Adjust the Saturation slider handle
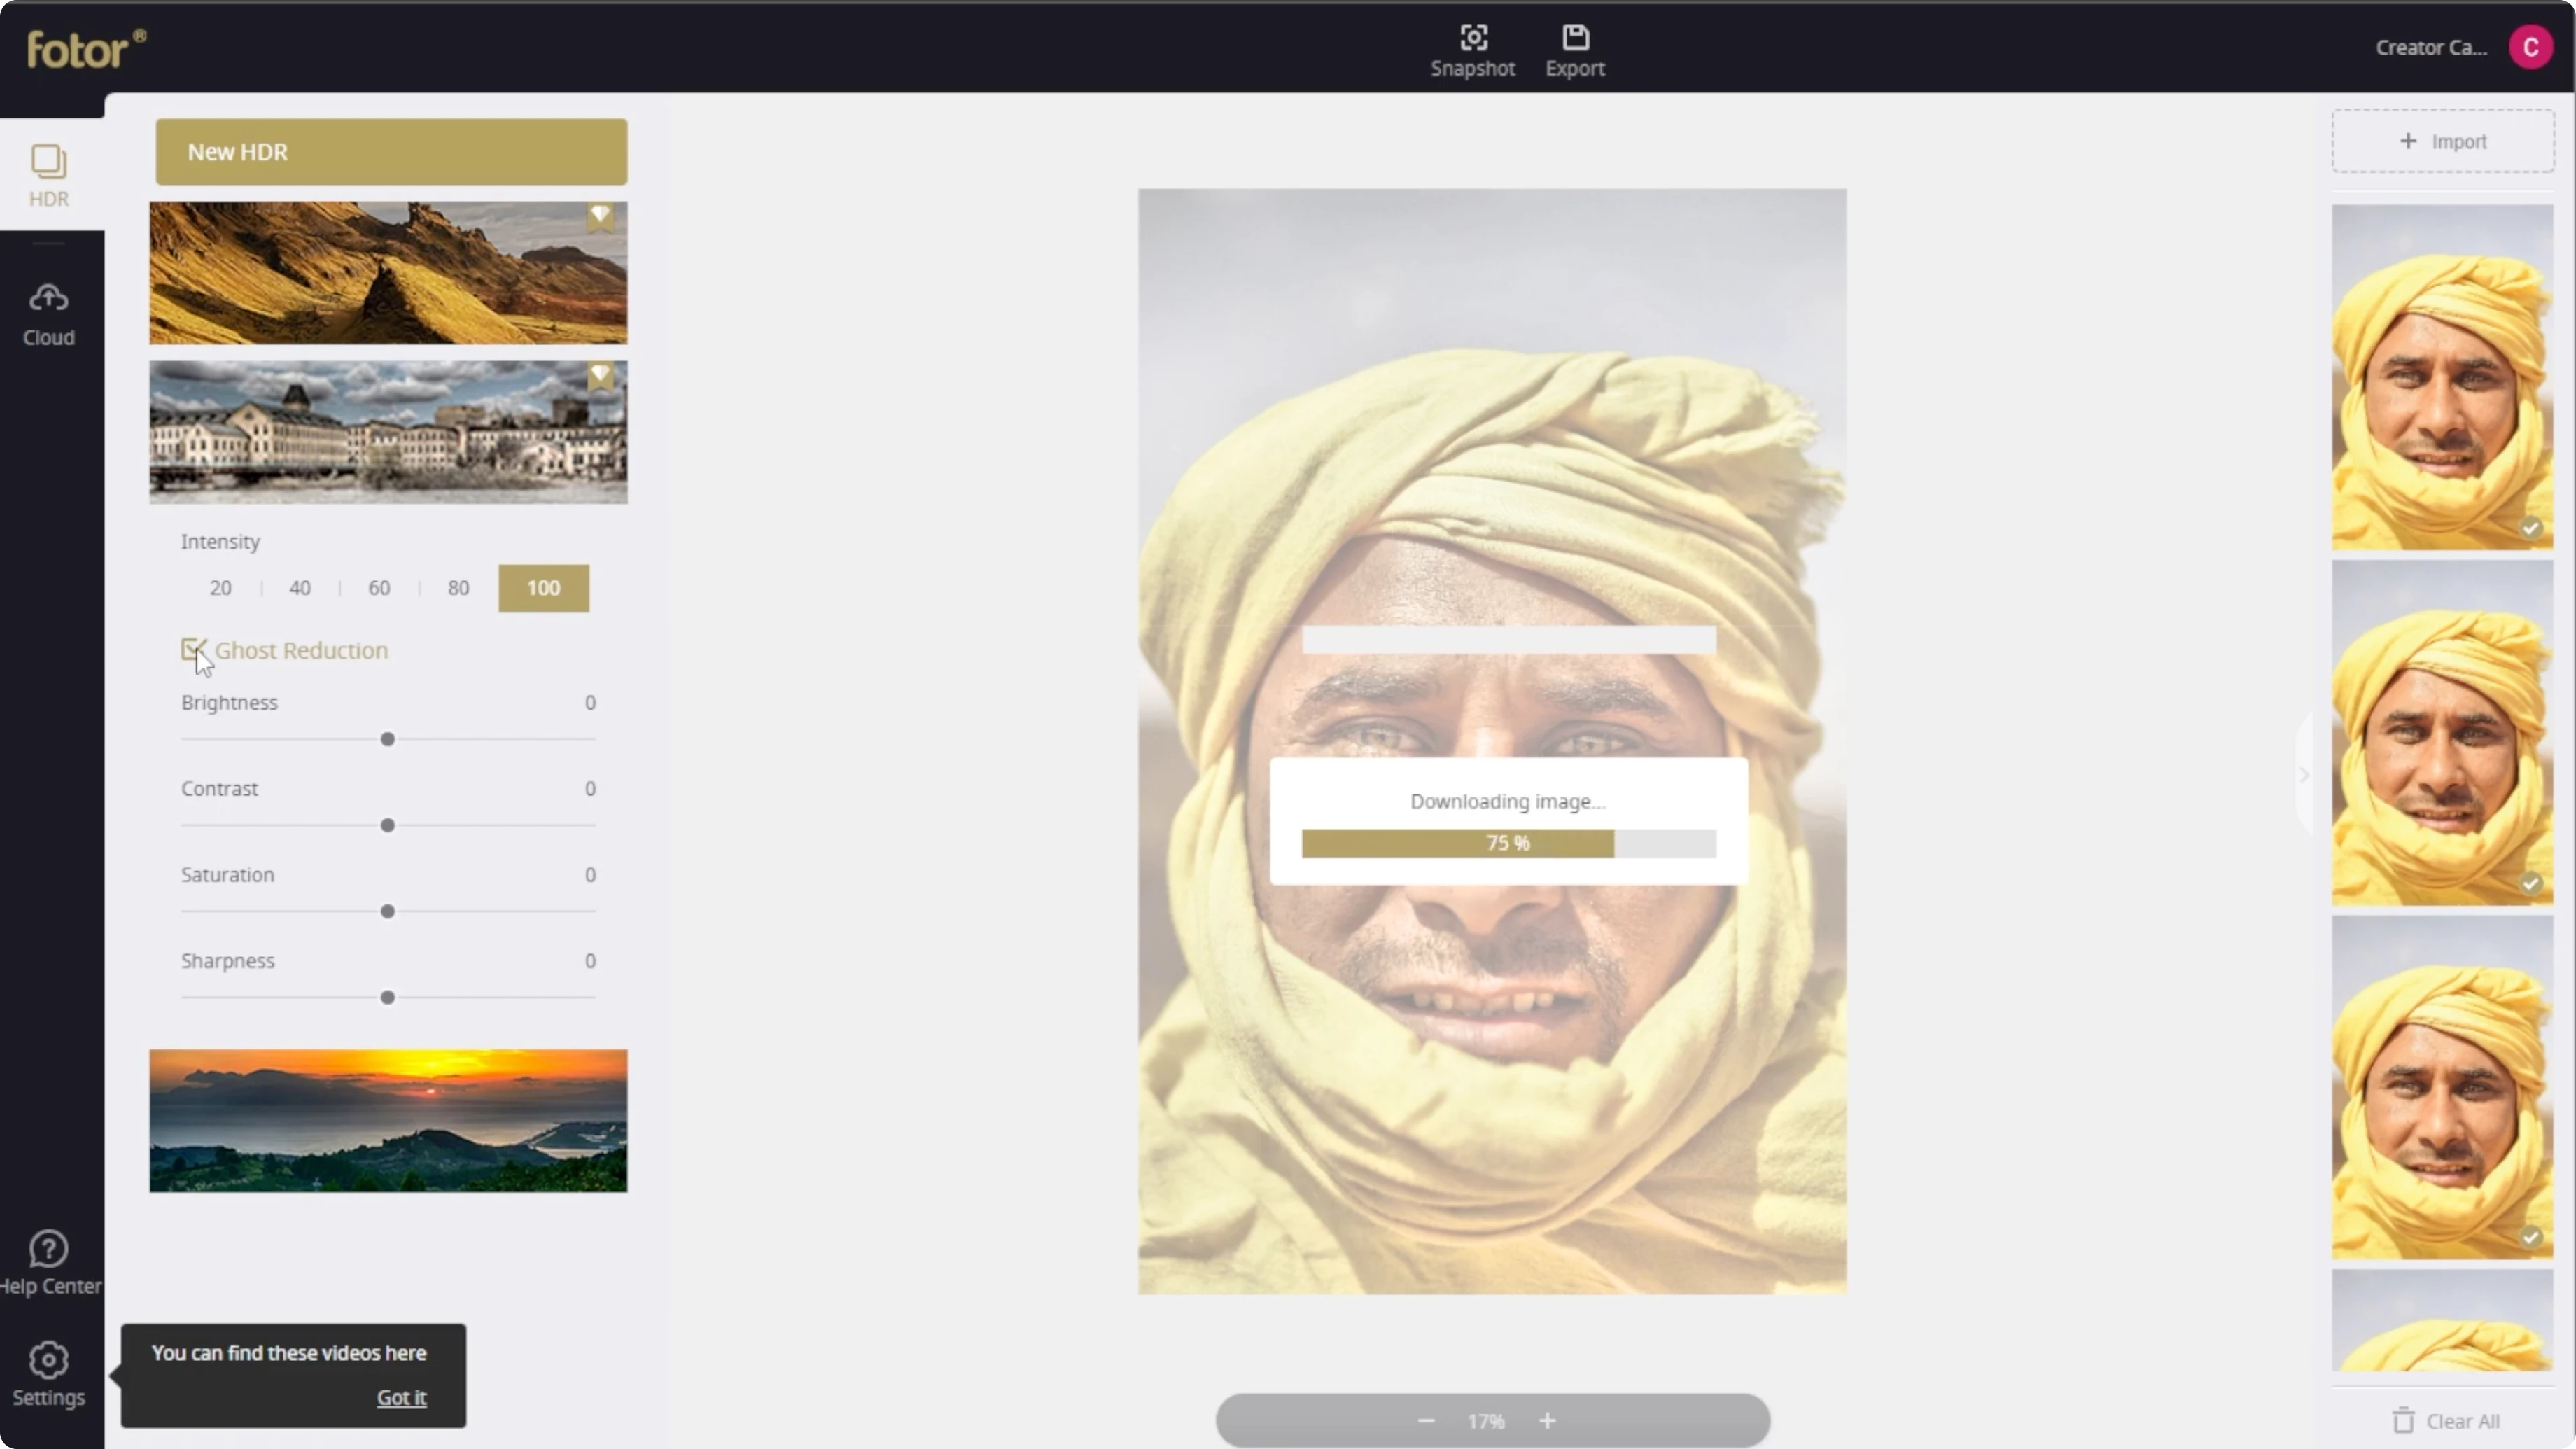The image size is (2576, 1449). 387,911
